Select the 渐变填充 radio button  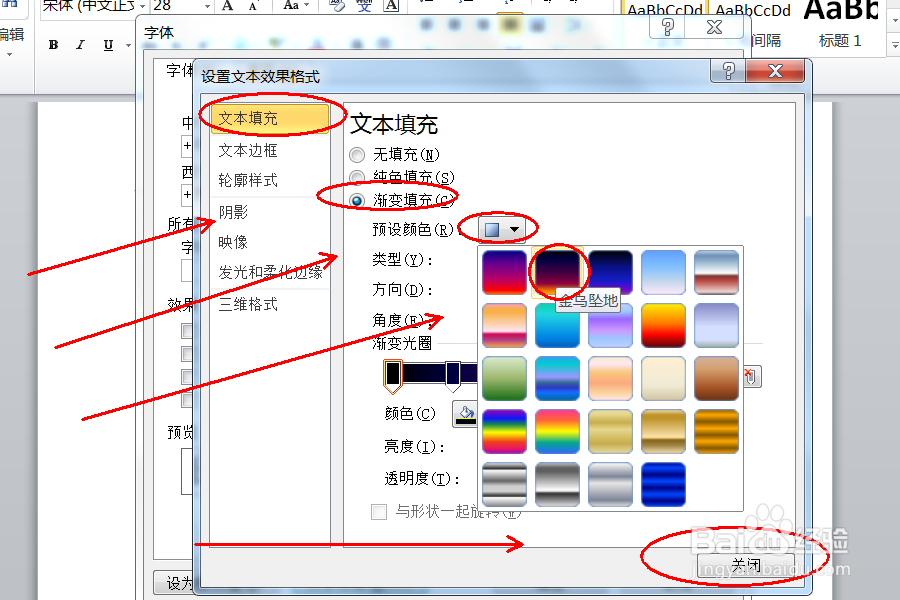[x=356, y=200]
